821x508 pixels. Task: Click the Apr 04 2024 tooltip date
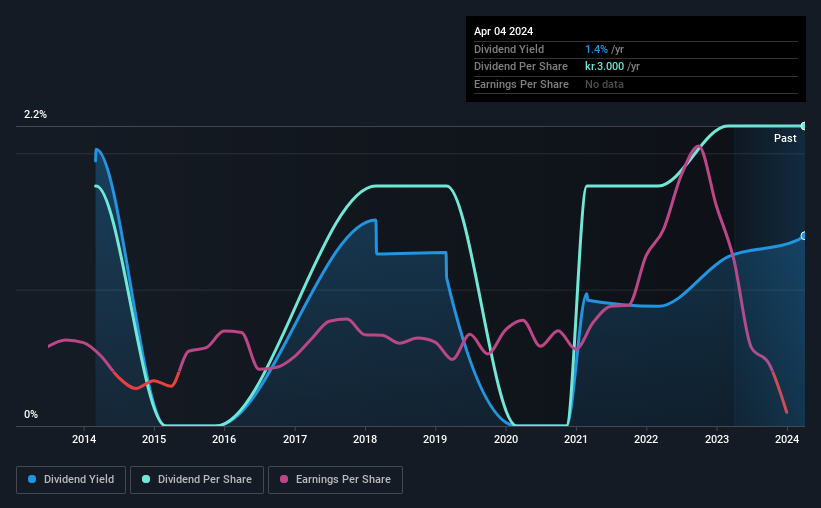(x=503, y=31)
